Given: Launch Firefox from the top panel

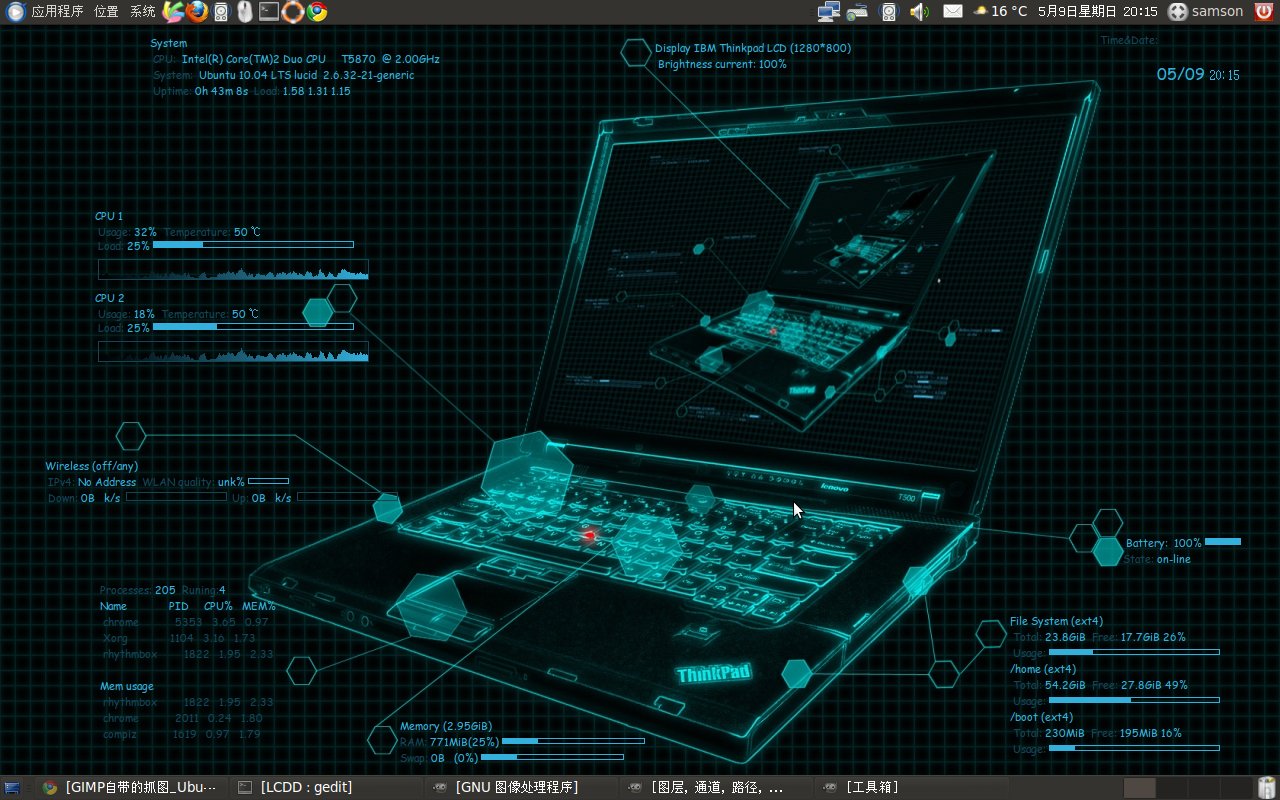Looking at the screenshot, I should [x=197, y=12].
